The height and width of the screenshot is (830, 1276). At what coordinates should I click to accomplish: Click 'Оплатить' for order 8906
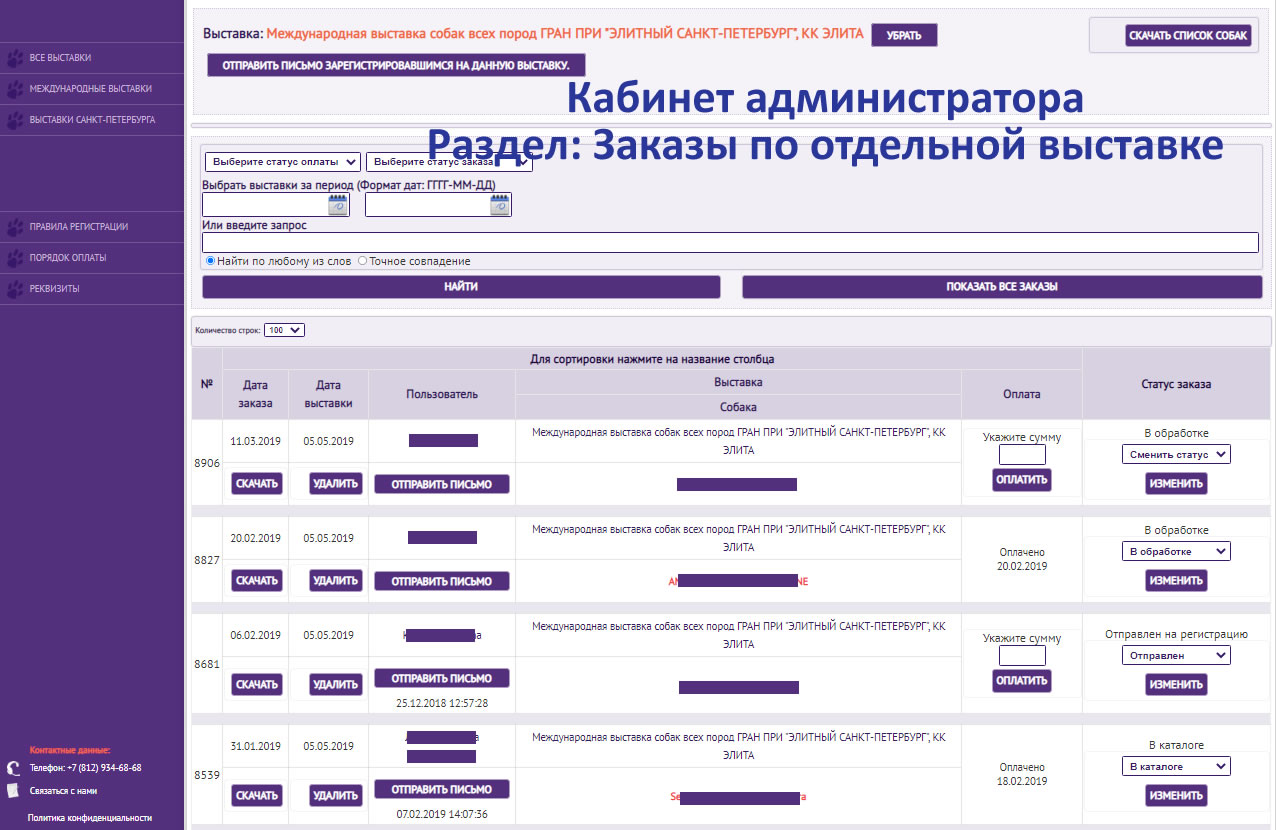(1022, 480)
